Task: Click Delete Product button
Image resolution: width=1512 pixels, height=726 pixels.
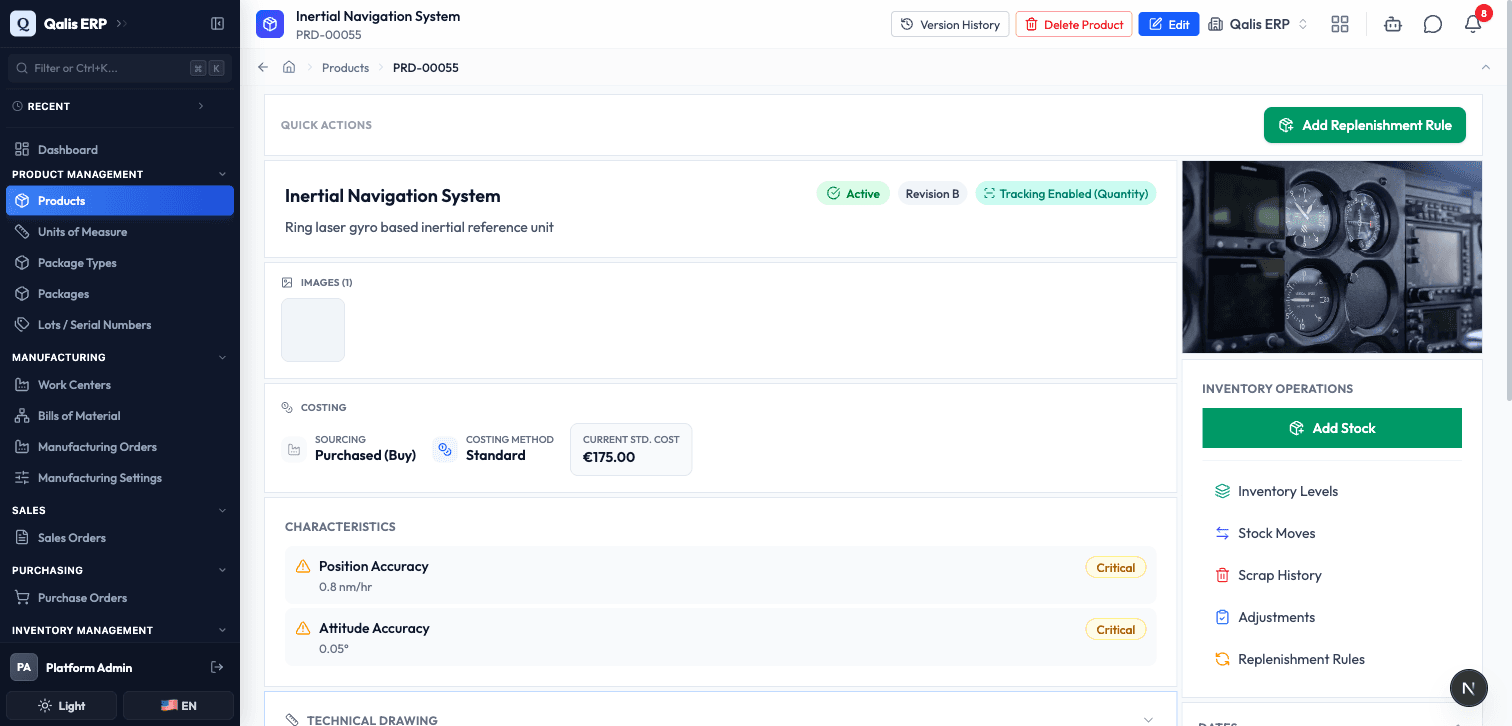Action: tap(1074, 24)
